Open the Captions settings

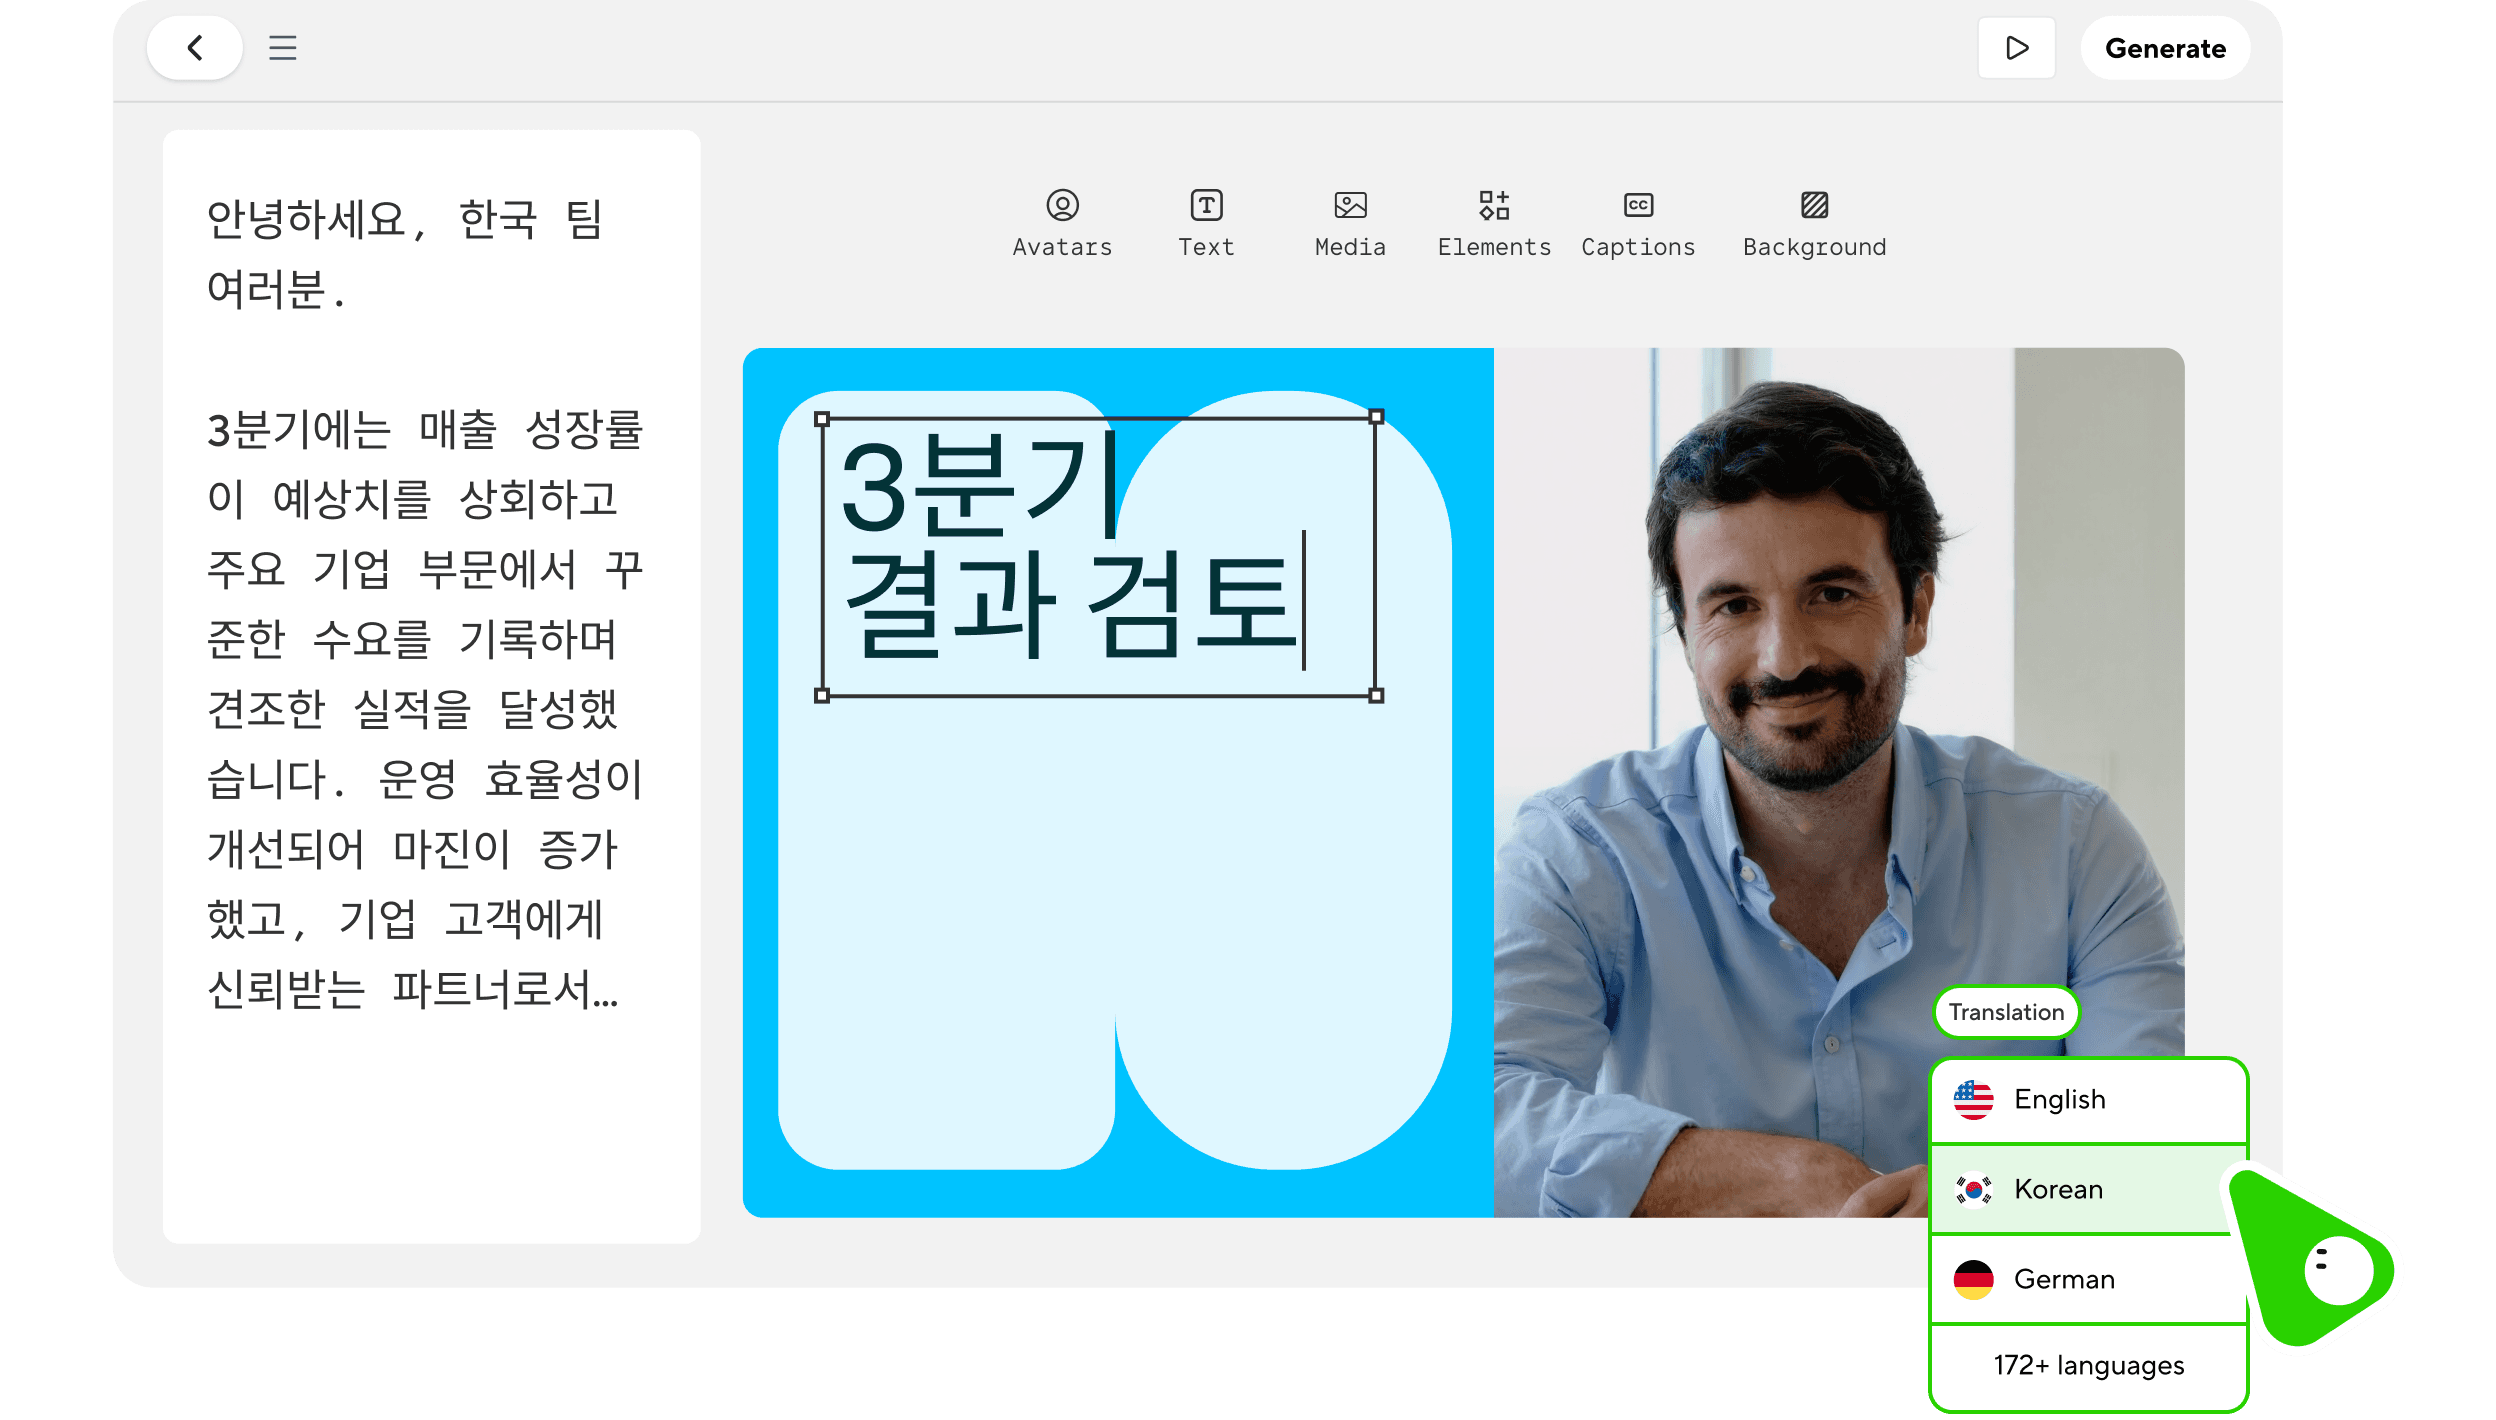click(1637, 222)
